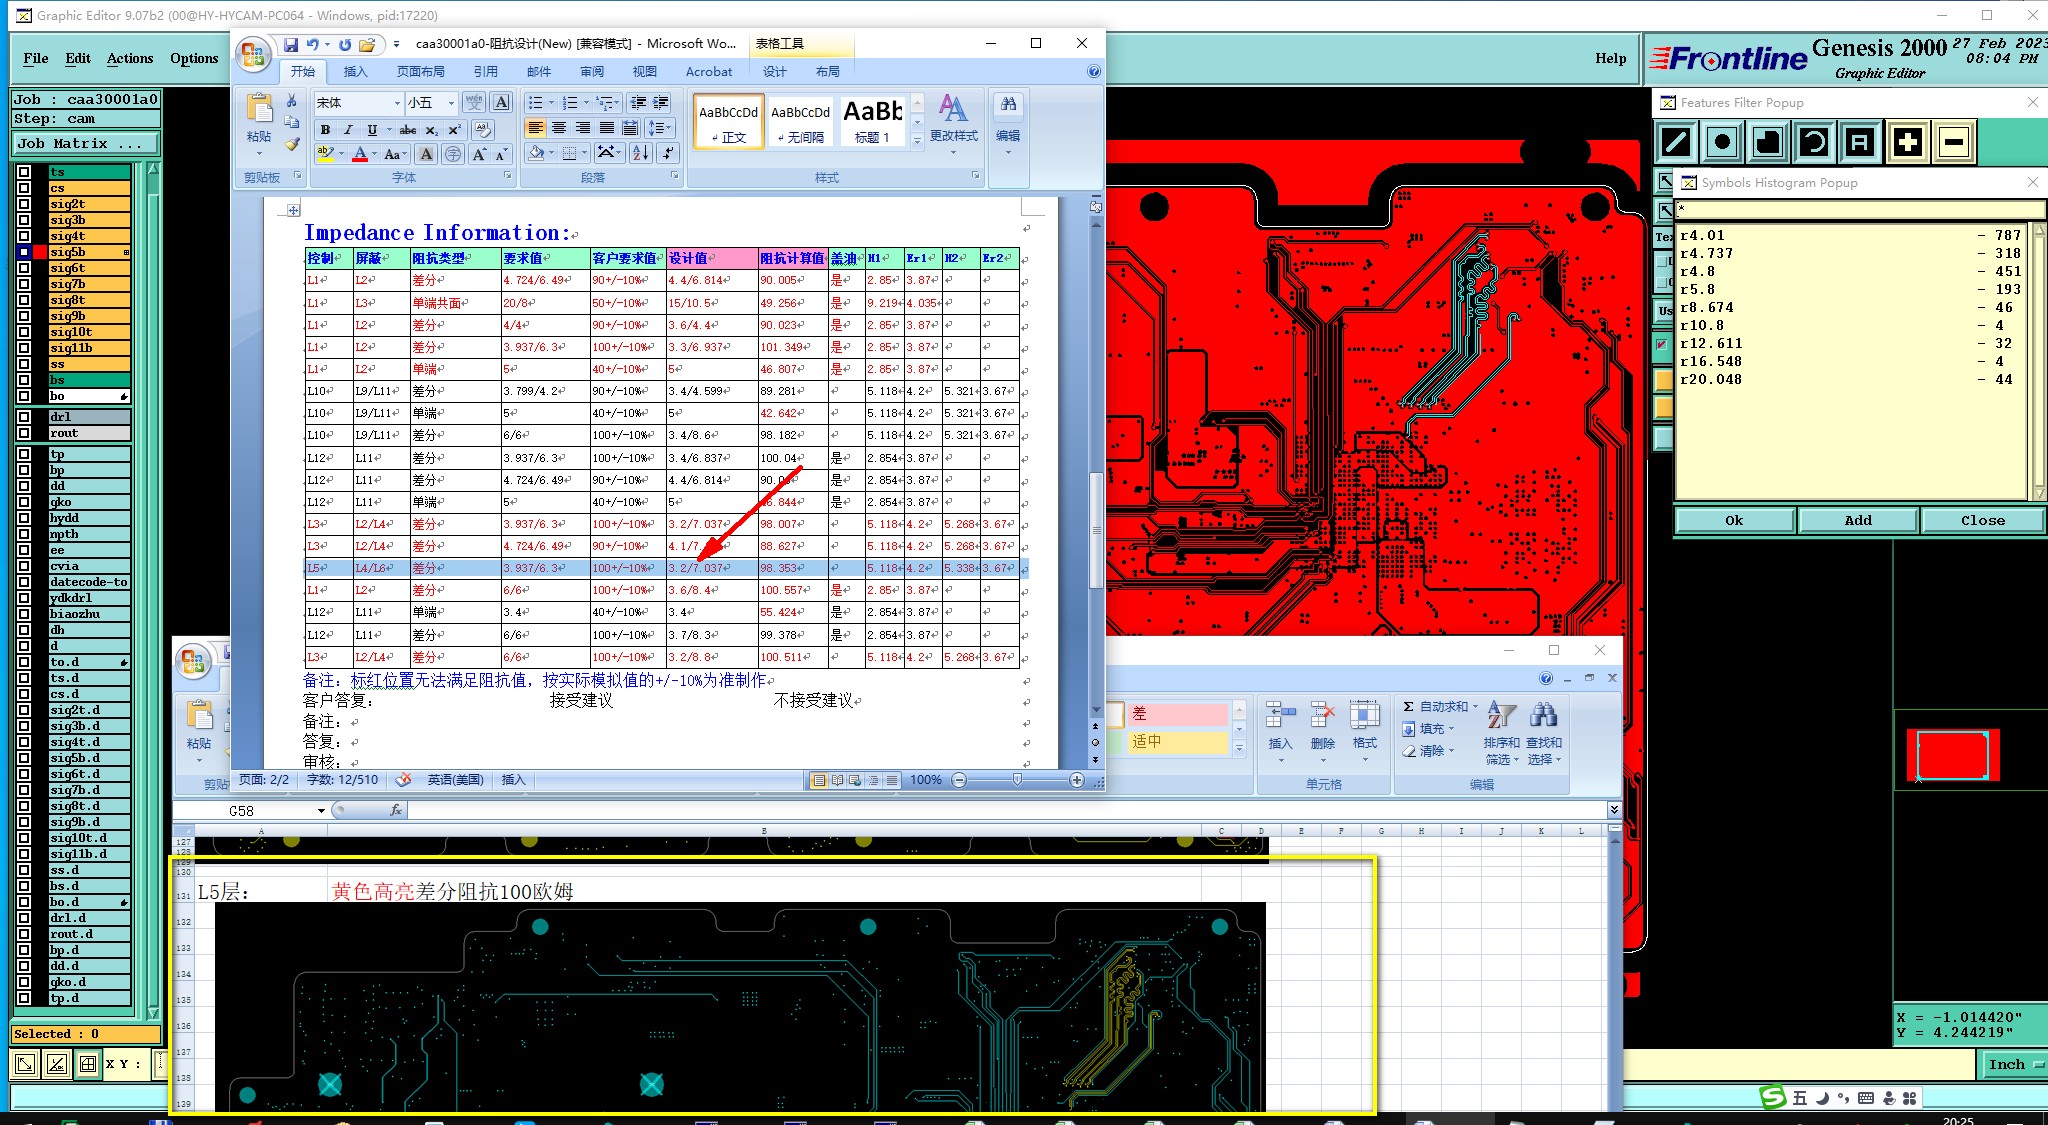Toggle the lines feature filter icon
Viewport: 2048px width, 1125px height.
(1676, 142)
